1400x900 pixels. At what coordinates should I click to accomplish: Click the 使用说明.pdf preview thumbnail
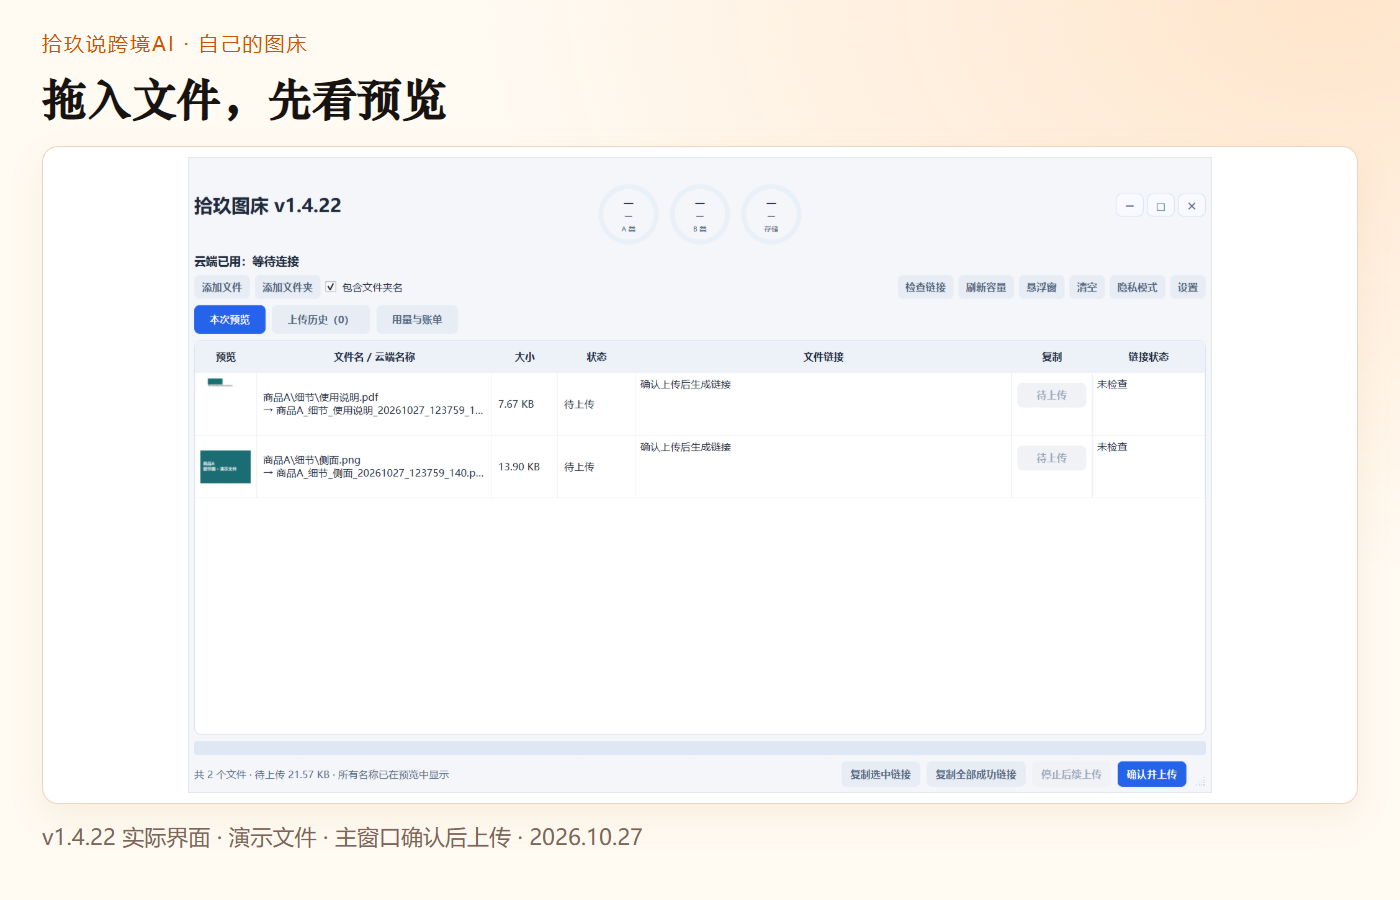pyautogui.click(x=220, y=382)
